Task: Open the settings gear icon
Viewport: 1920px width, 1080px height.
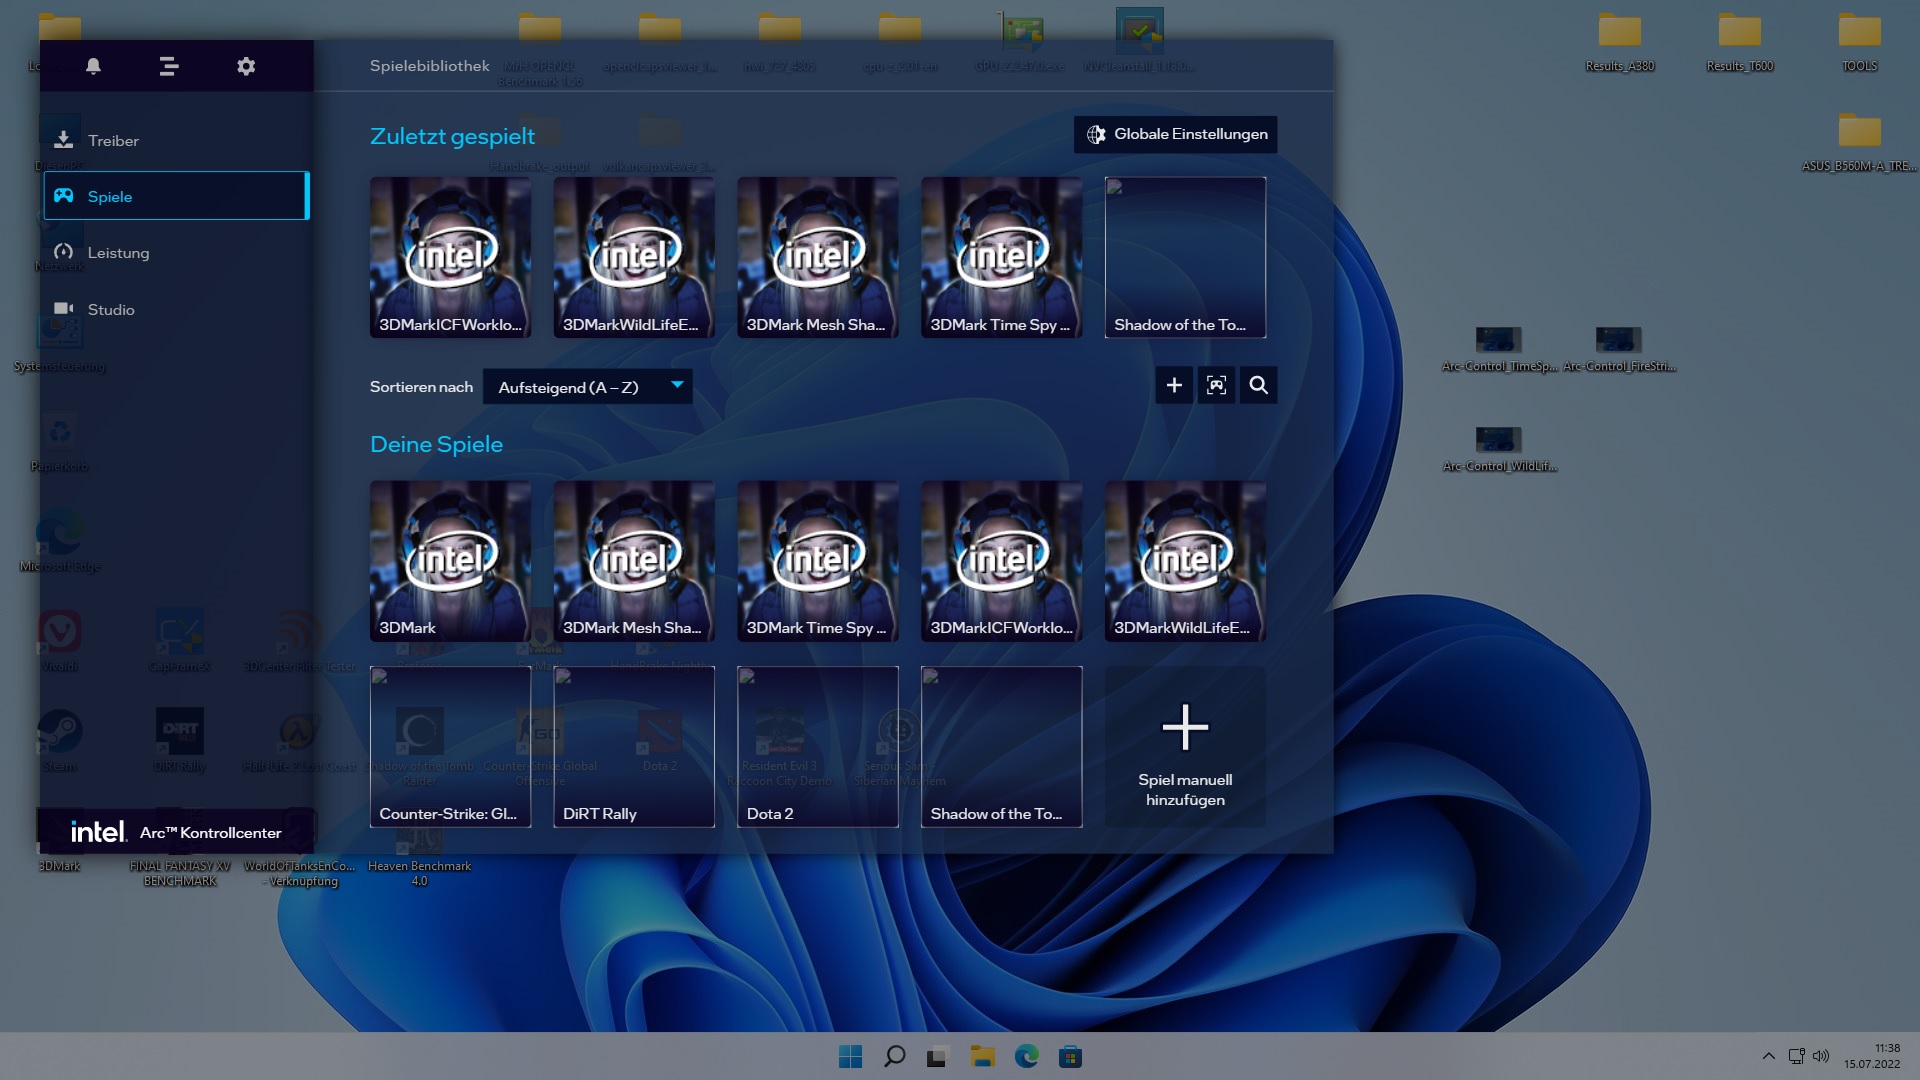Action: click(246, 66)
